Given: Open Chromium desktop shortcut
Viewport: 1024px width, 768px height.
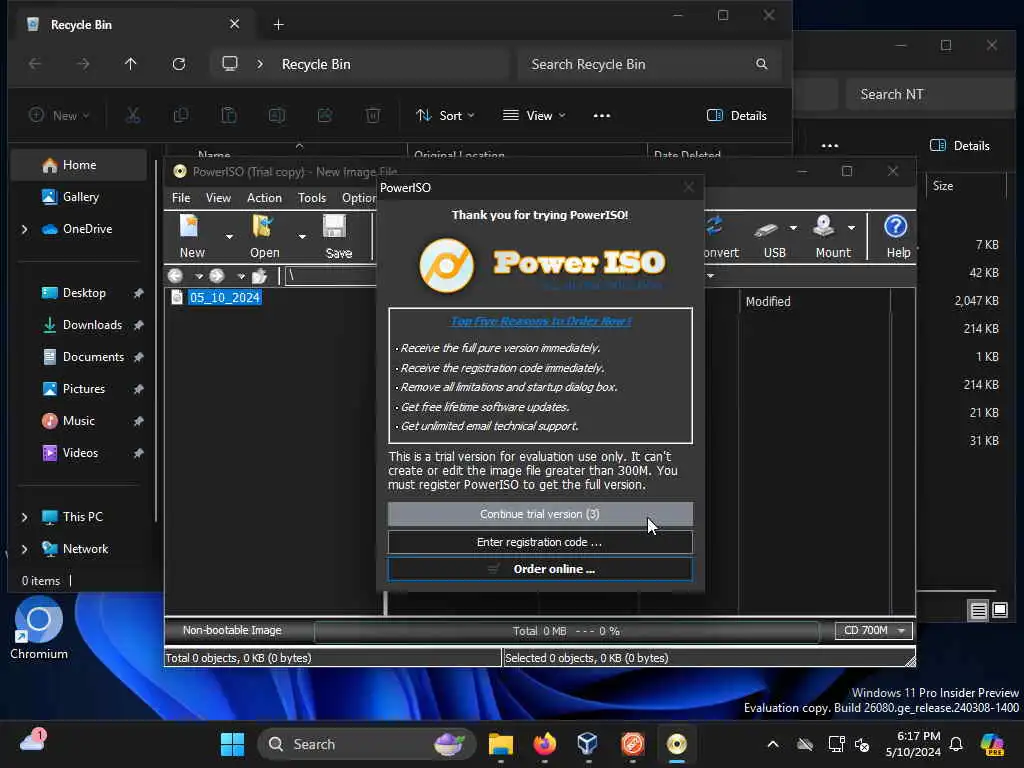Looking at the screenshot, I should [x=39, y=628].
